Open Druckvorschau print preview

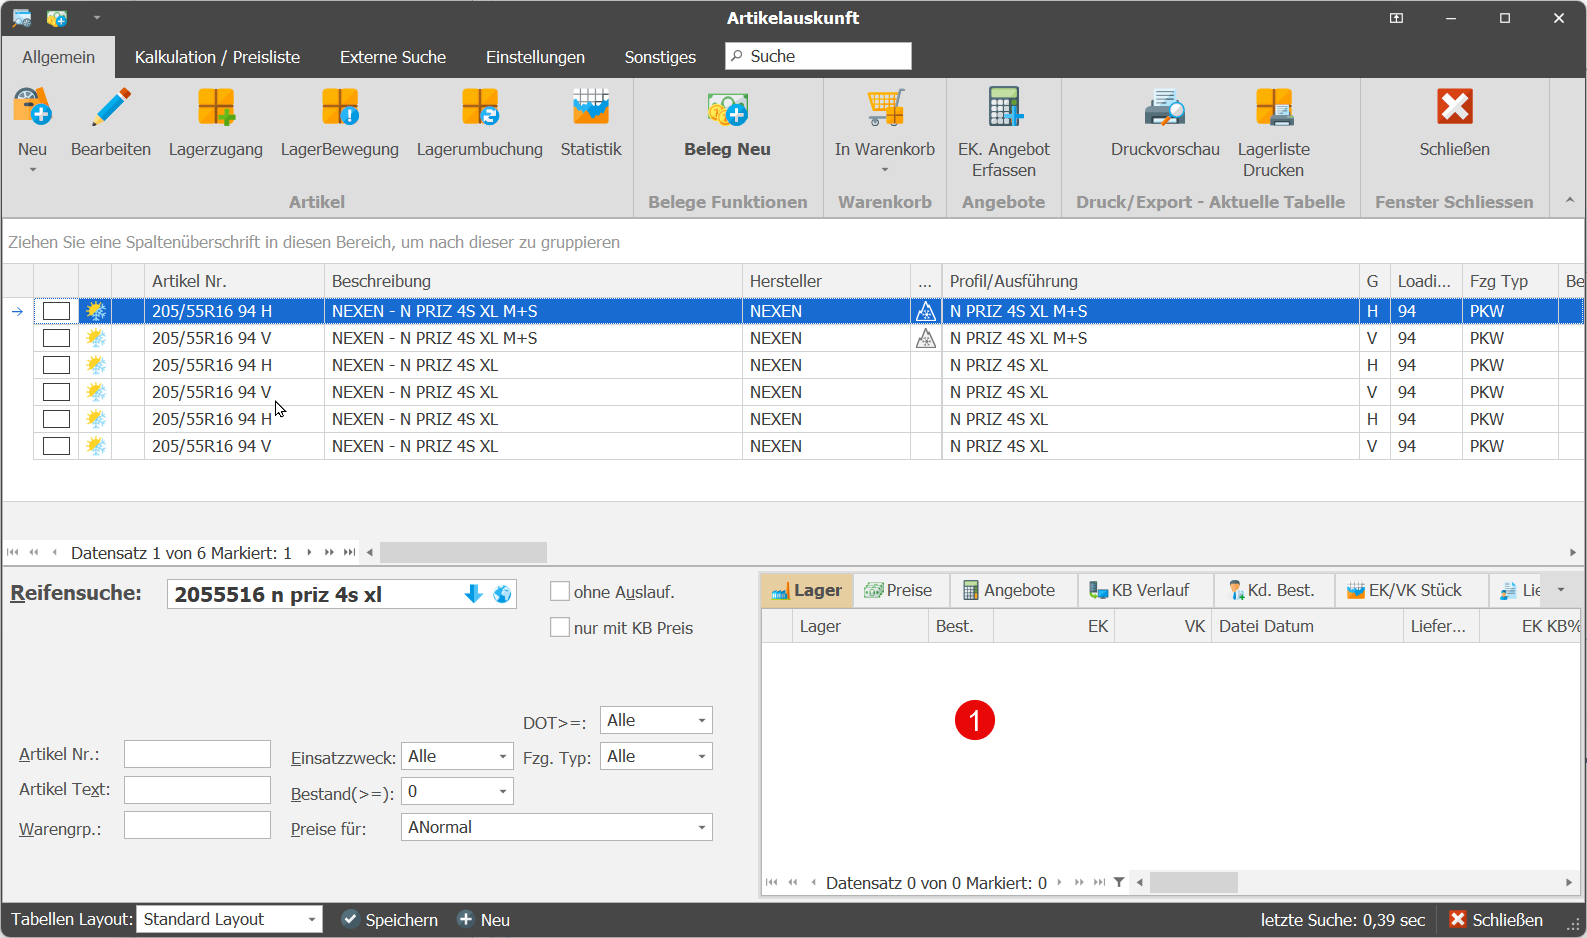[1164, 108]
